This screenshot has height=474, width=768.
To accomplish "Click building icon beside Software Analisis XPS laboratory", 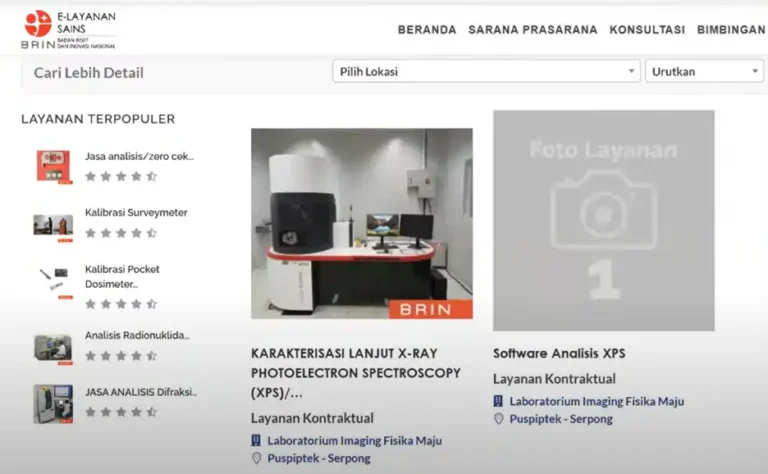I will coord(498,401).
